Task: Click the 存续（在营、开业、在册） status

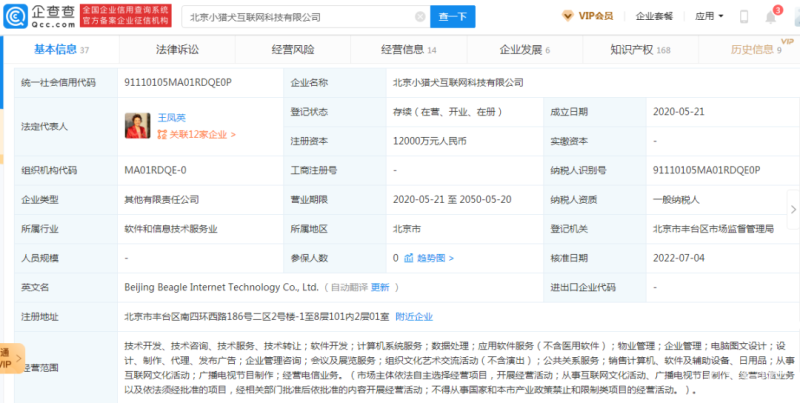Action: (449, 112)
